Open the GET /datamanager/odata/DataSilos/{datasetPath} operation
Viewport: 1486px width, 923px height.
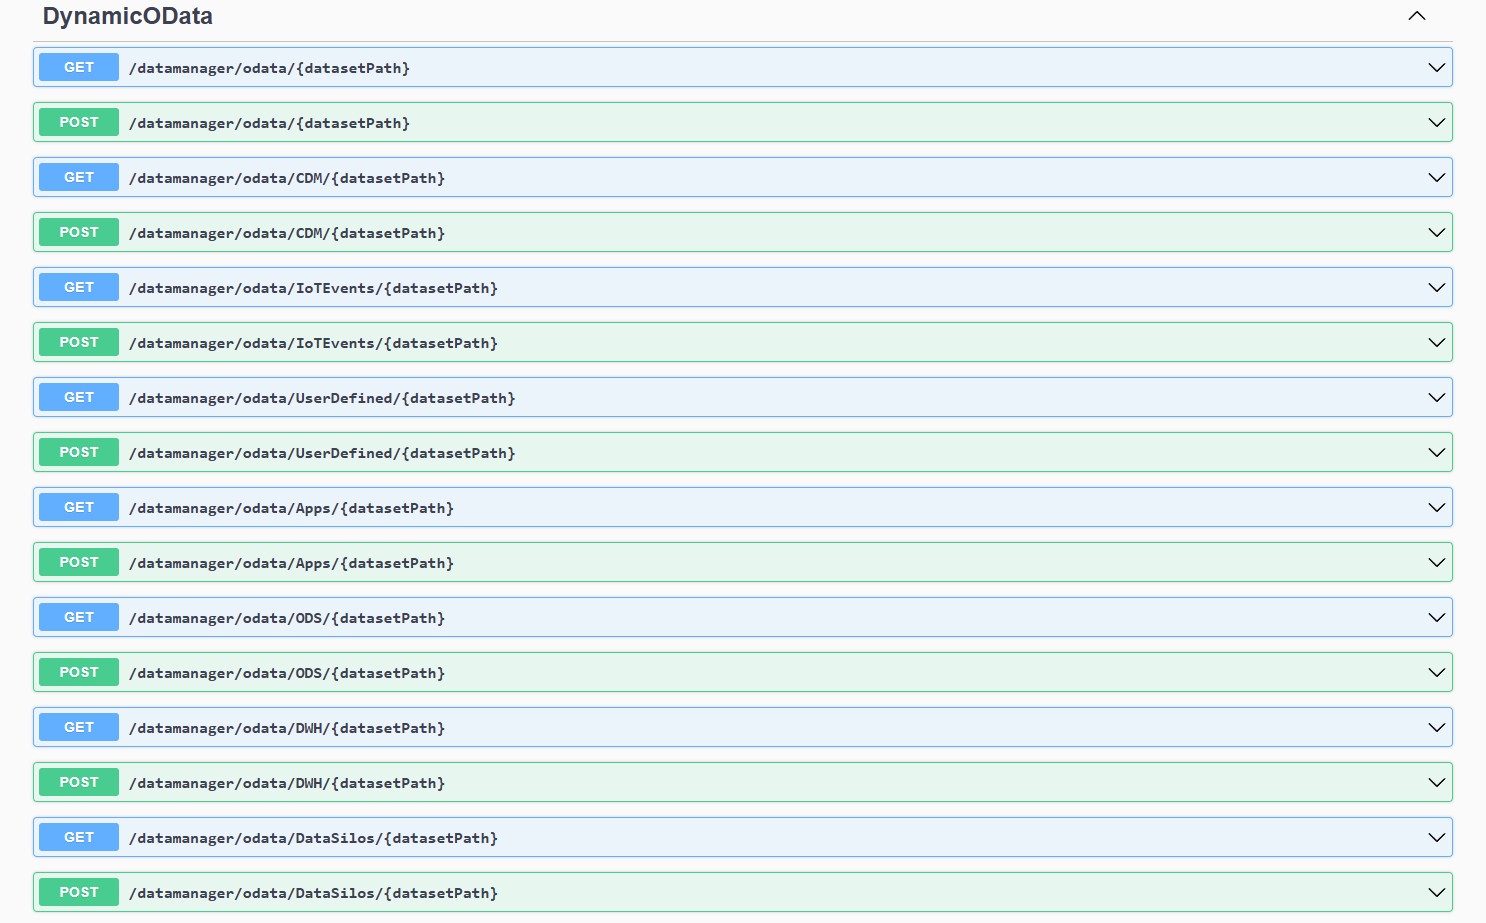[700, 837]
